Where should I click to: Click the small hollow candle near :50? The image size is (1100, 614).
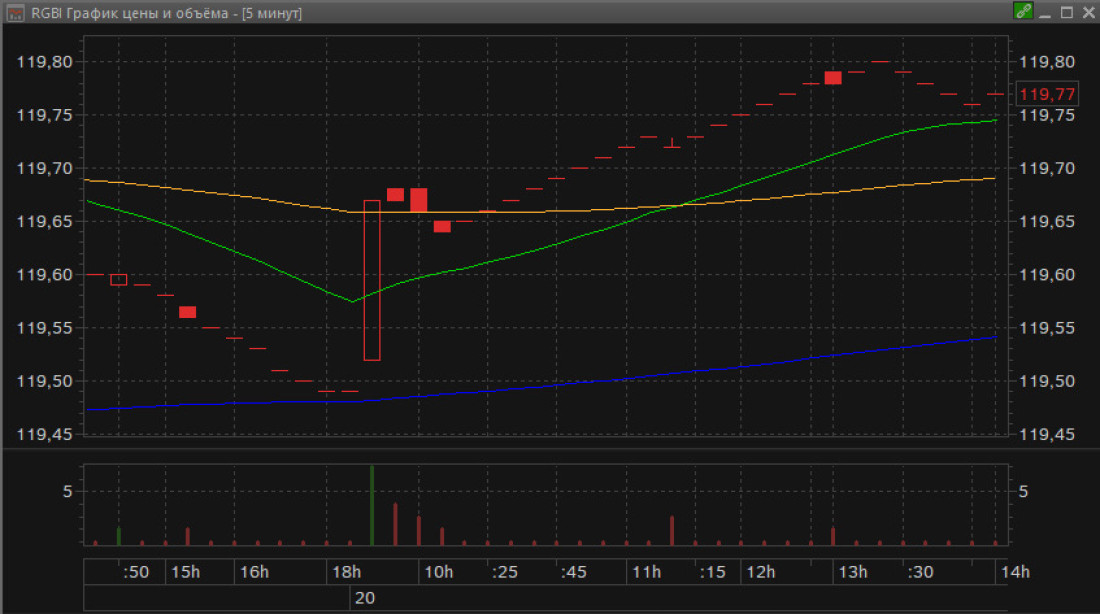point(119,280)
